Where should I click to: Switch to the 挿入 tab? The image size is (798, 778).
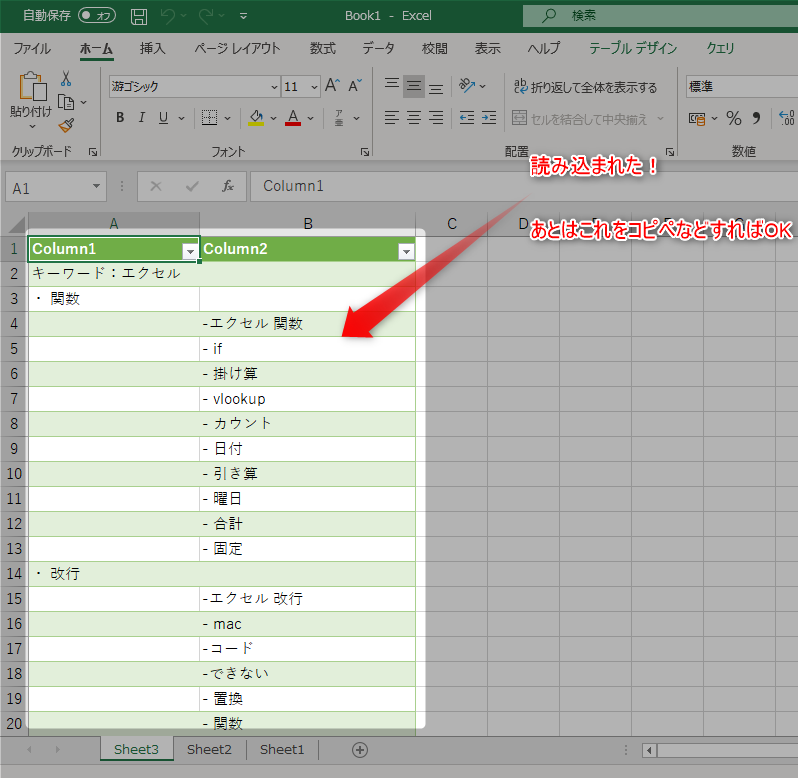153,48
